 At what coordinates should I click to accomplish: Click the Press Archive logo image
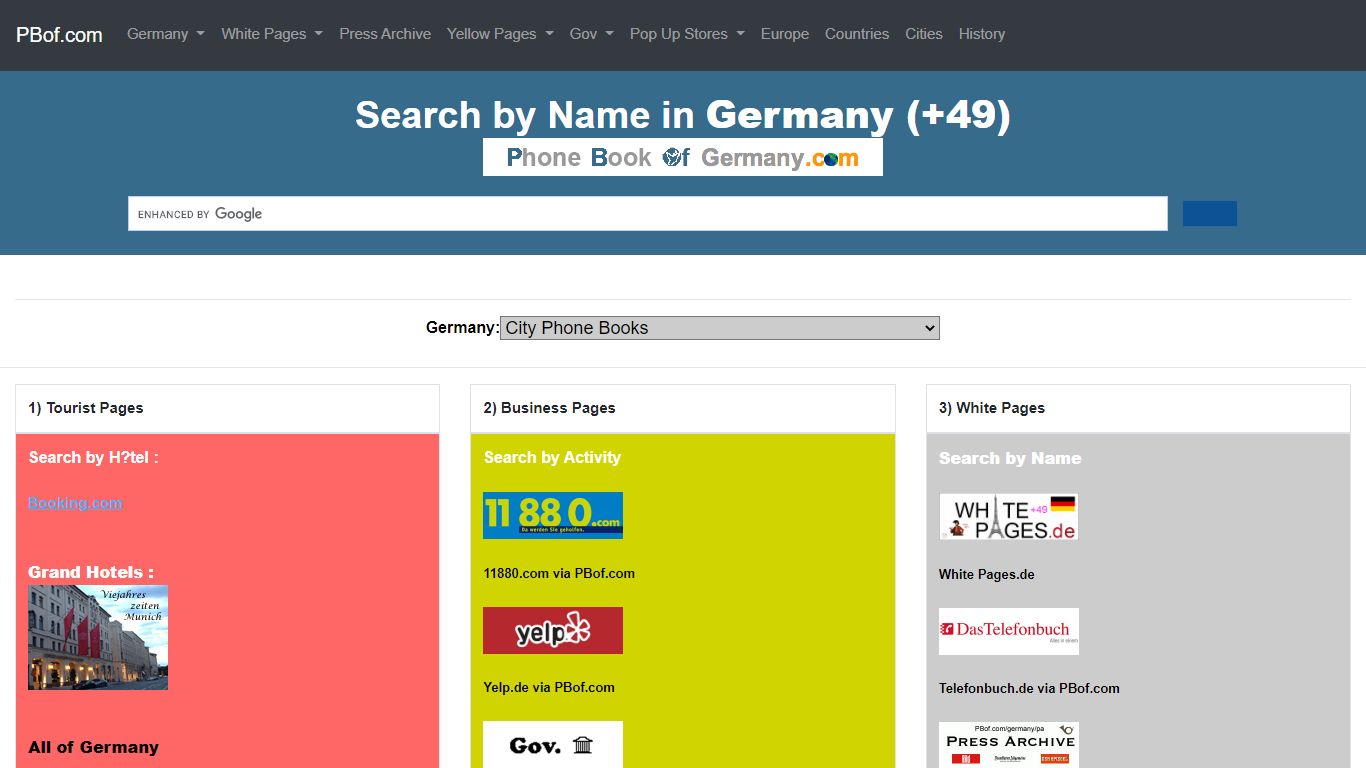pyautogui.click(x=1009, y=745)
